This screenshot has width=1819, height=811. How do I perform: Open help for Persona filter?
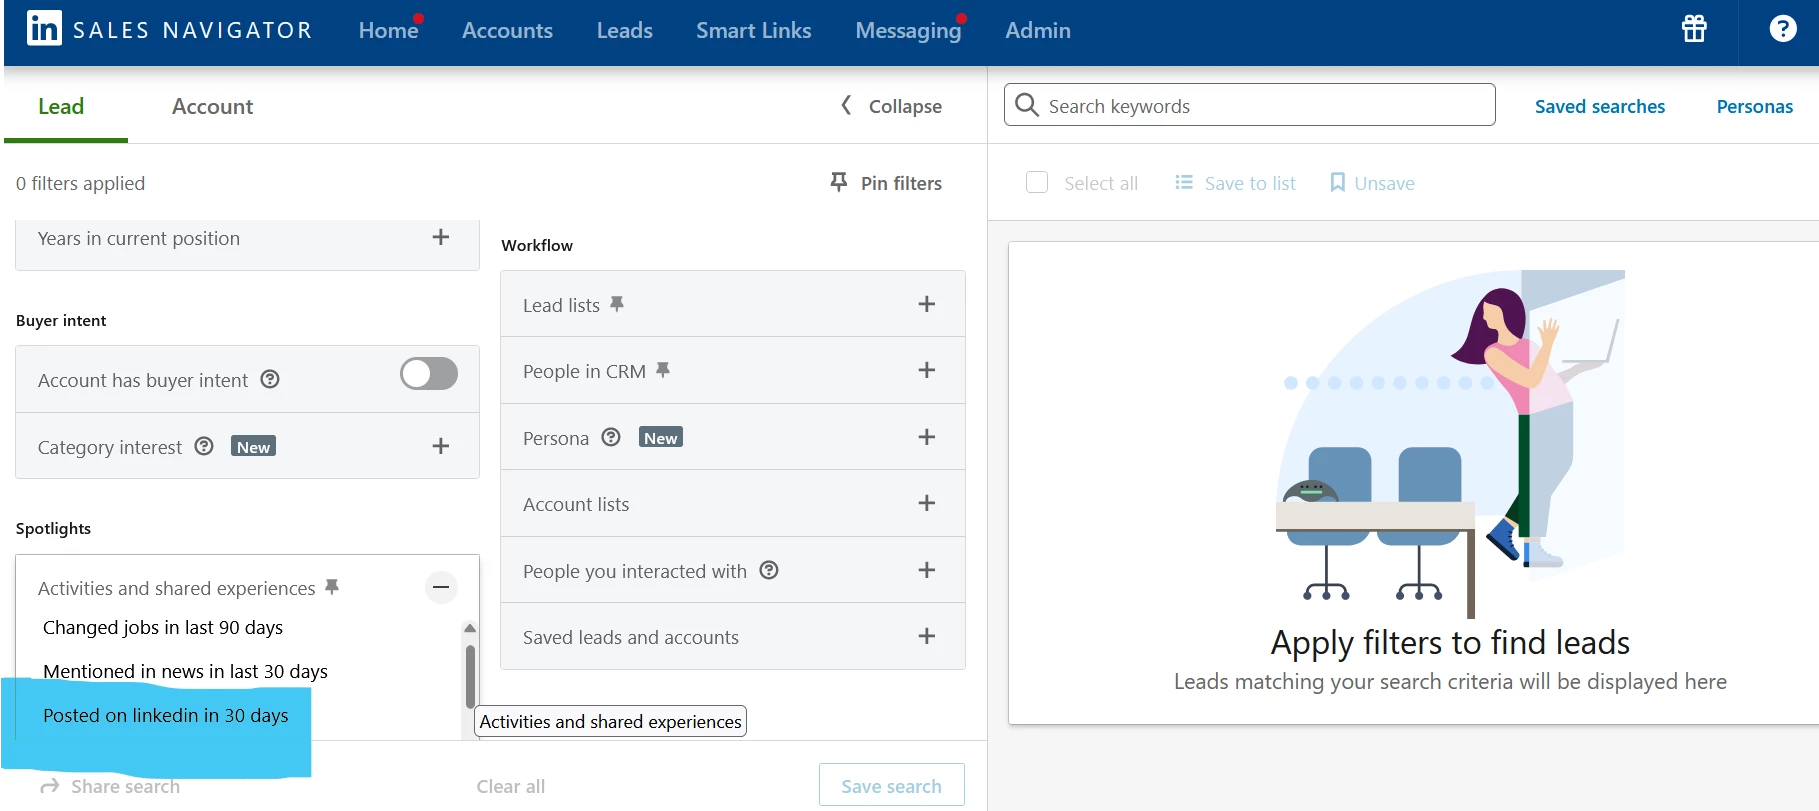(x=611, y=437)
